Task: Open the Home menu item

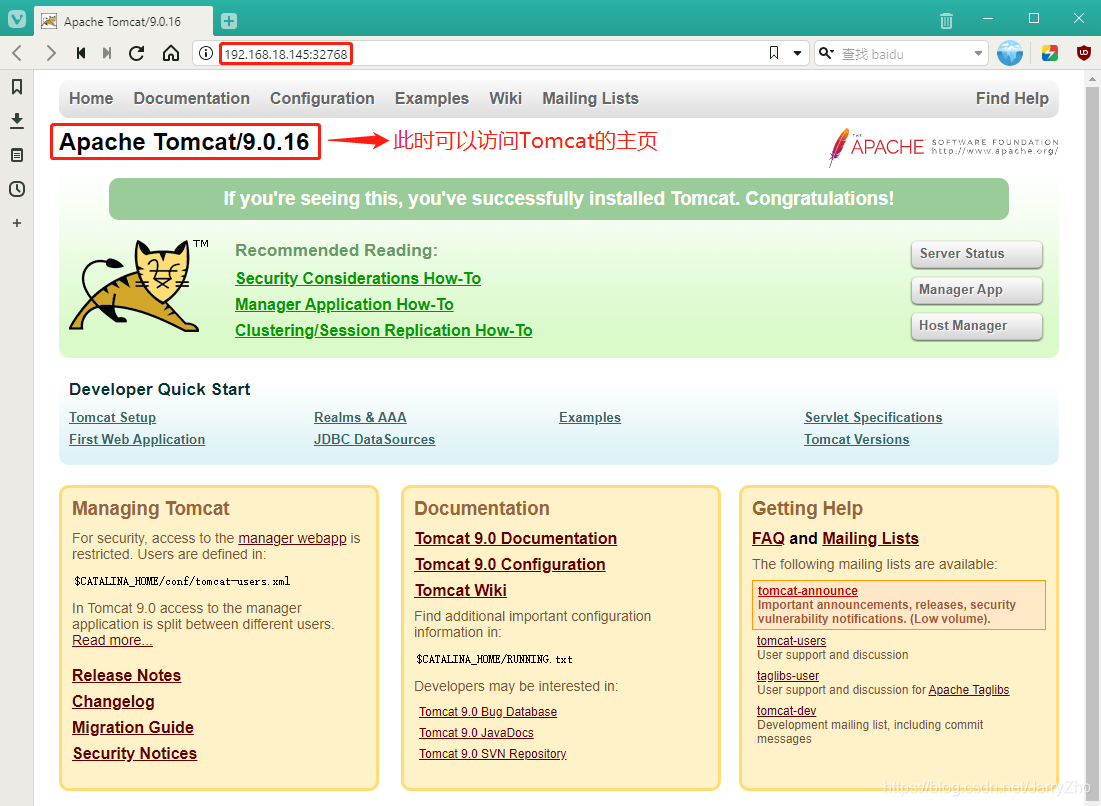Action: (x=91, y=98)
